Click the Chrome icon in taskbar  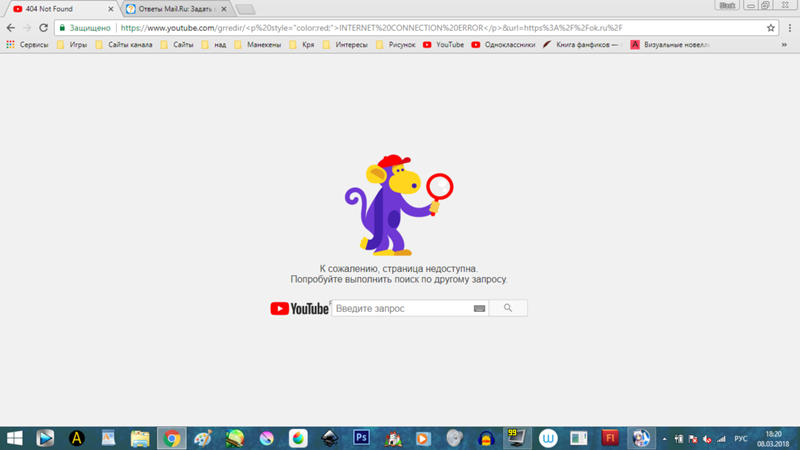(x=171, y=438)
